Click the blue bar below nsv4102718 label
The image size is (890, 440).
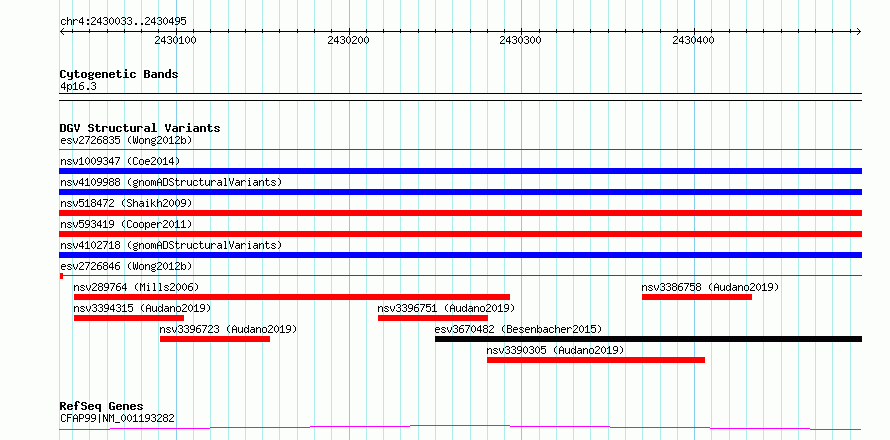(460, 255)
